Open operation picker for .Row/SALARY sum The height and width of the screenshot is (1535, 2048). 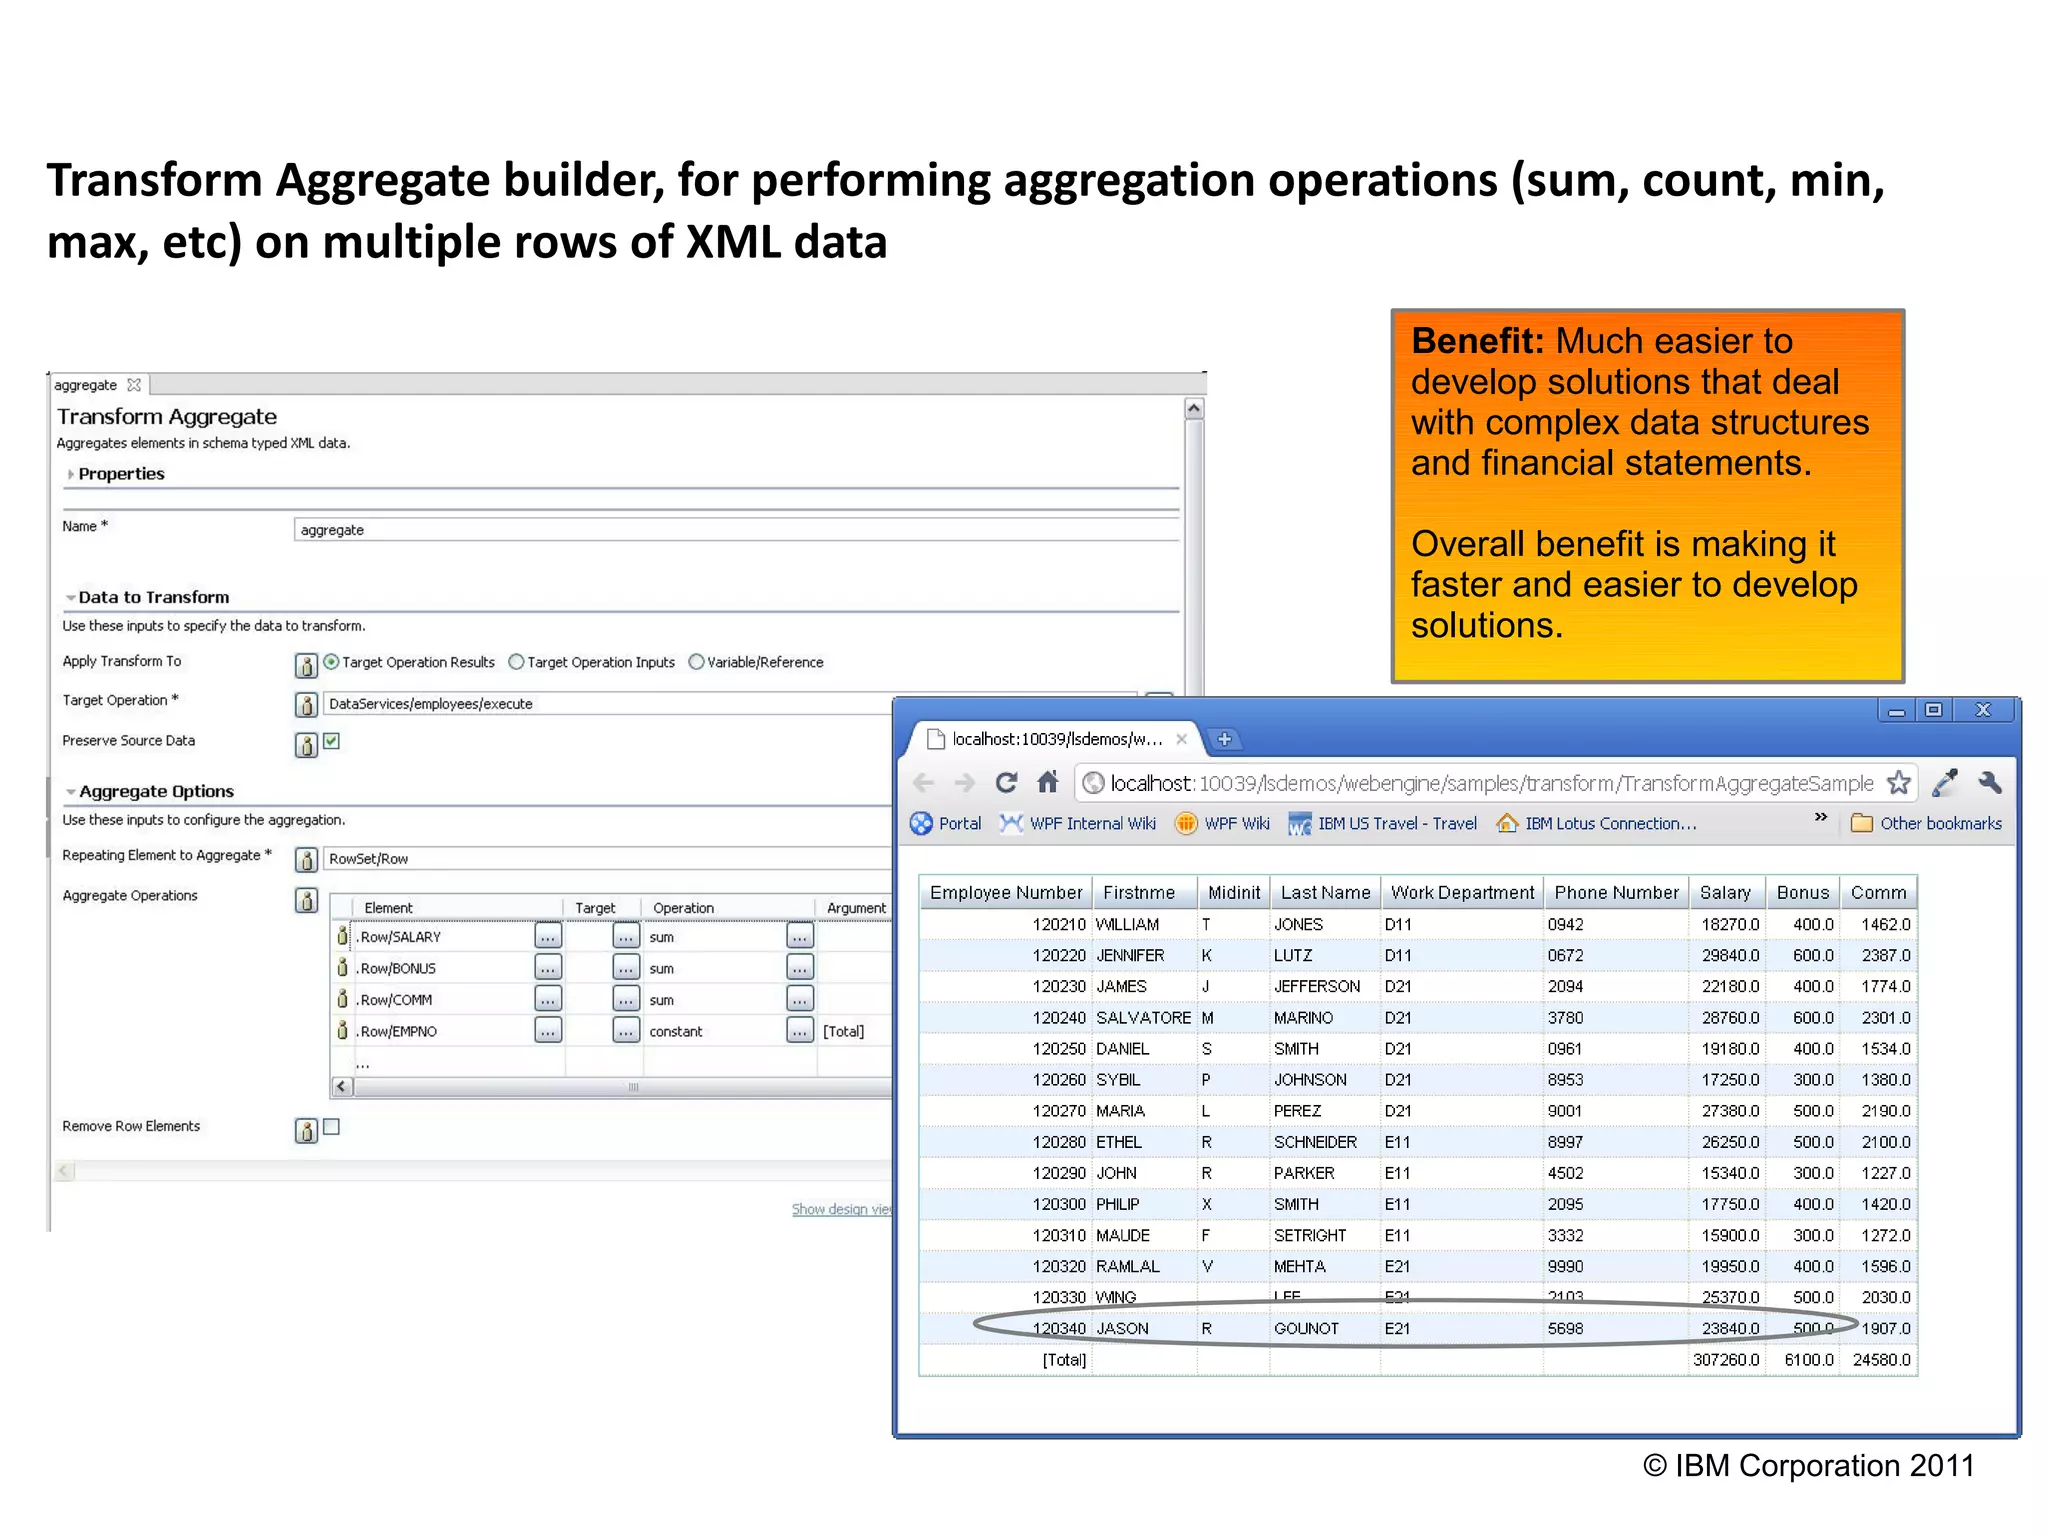(800, 936)
